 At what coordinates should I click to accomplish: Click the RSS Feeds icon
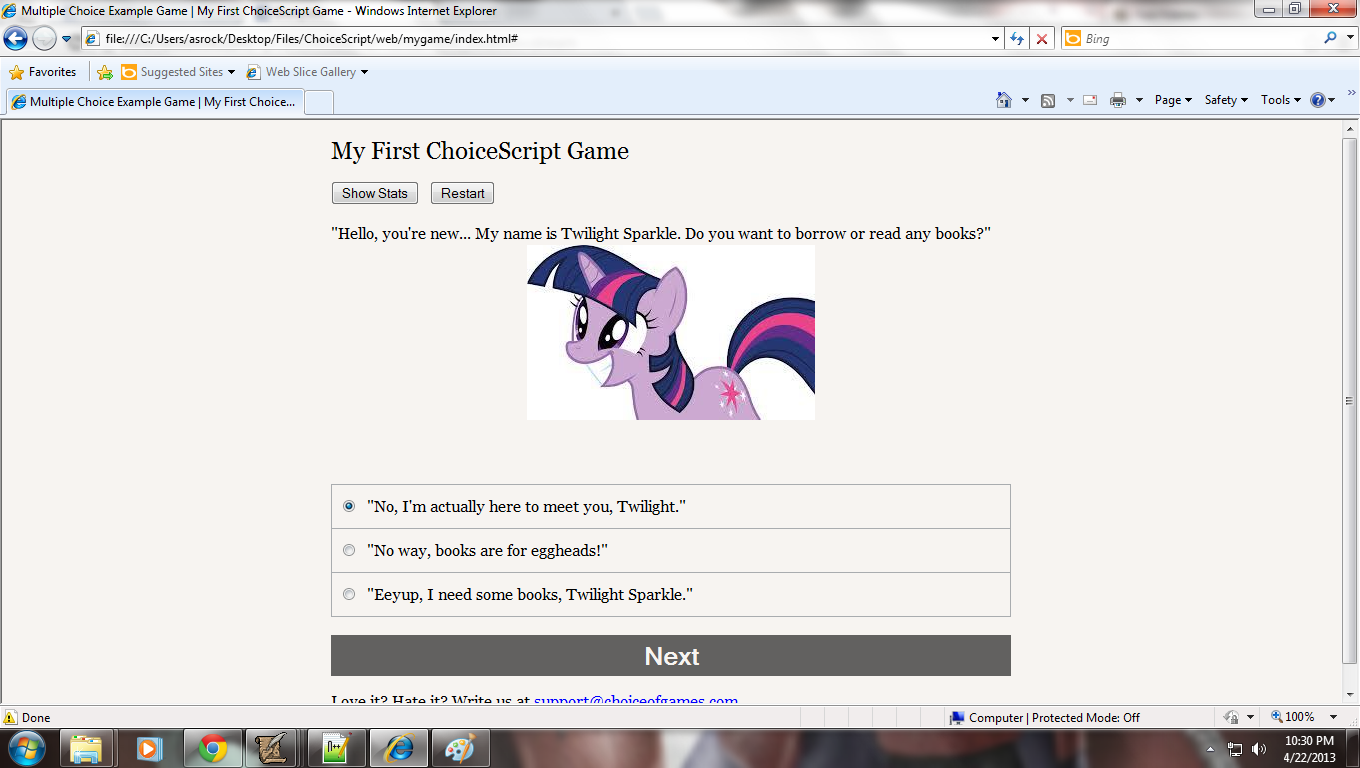(x=1048, y=100)
